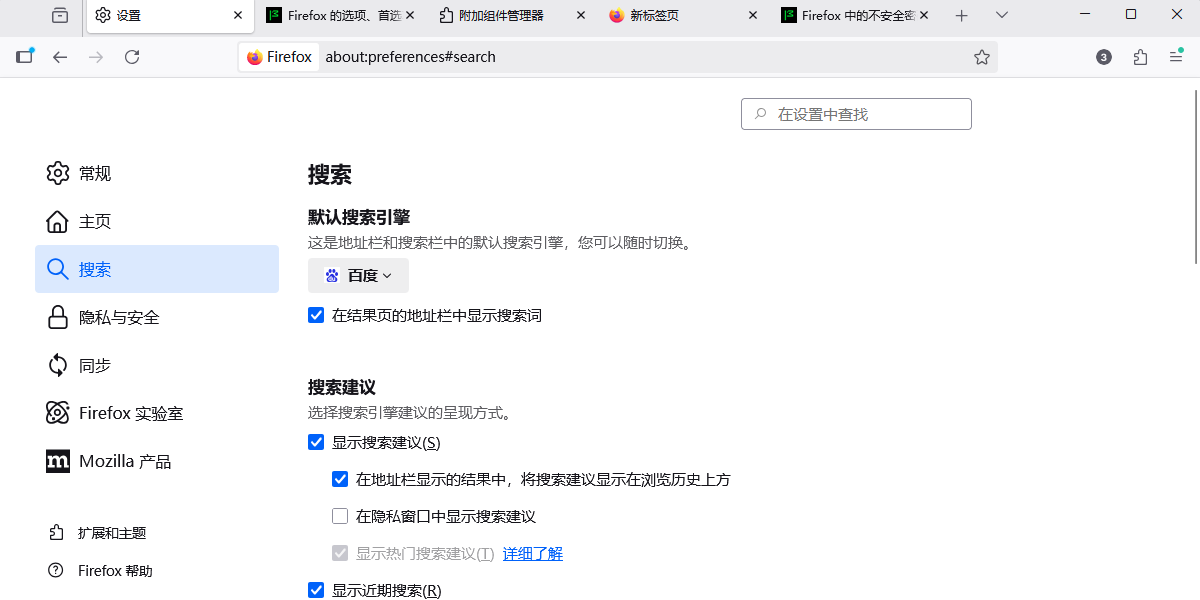The image size is (1200, 600).
Task: Select the 设置 tab
Action: coord(169,15)
